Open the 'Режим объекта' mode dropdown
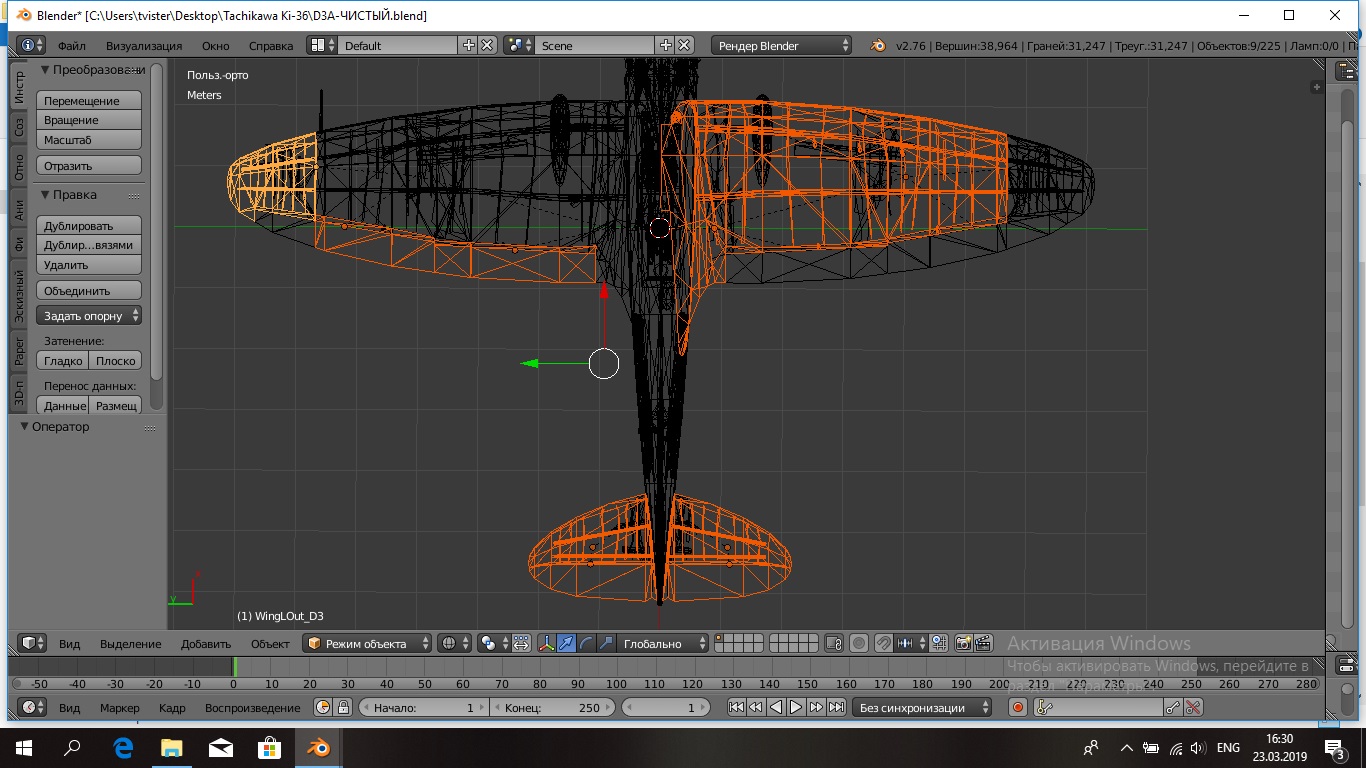Screen dimensions: 1366x768 tap(368, 643)
